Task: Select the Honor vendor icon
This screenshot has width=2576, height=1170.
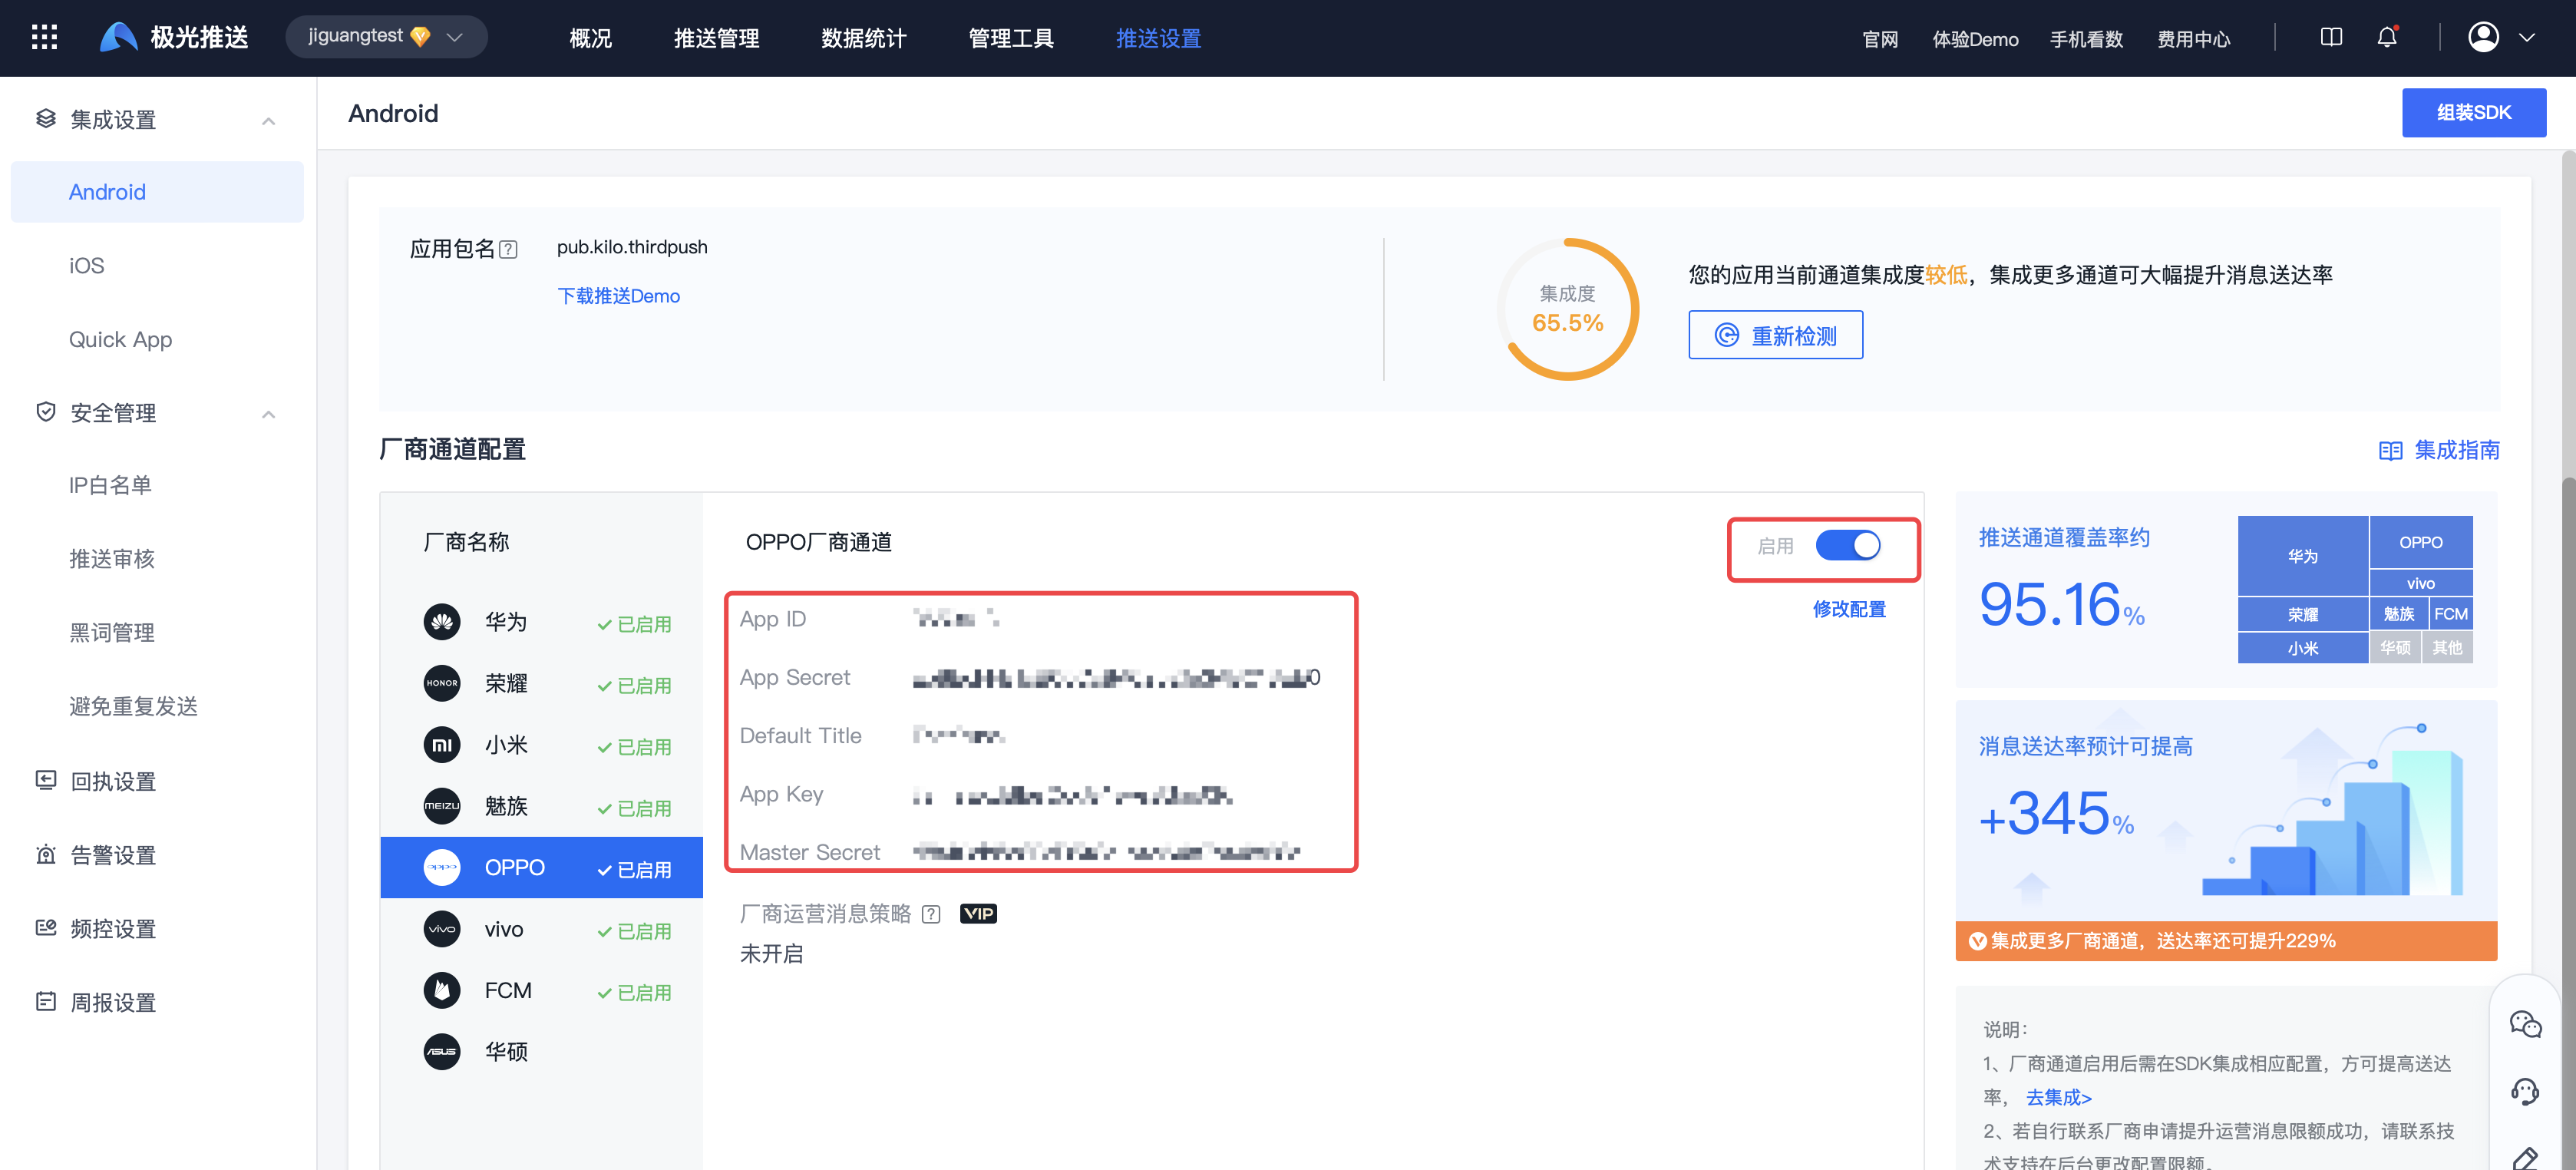Action: [442, 684]
